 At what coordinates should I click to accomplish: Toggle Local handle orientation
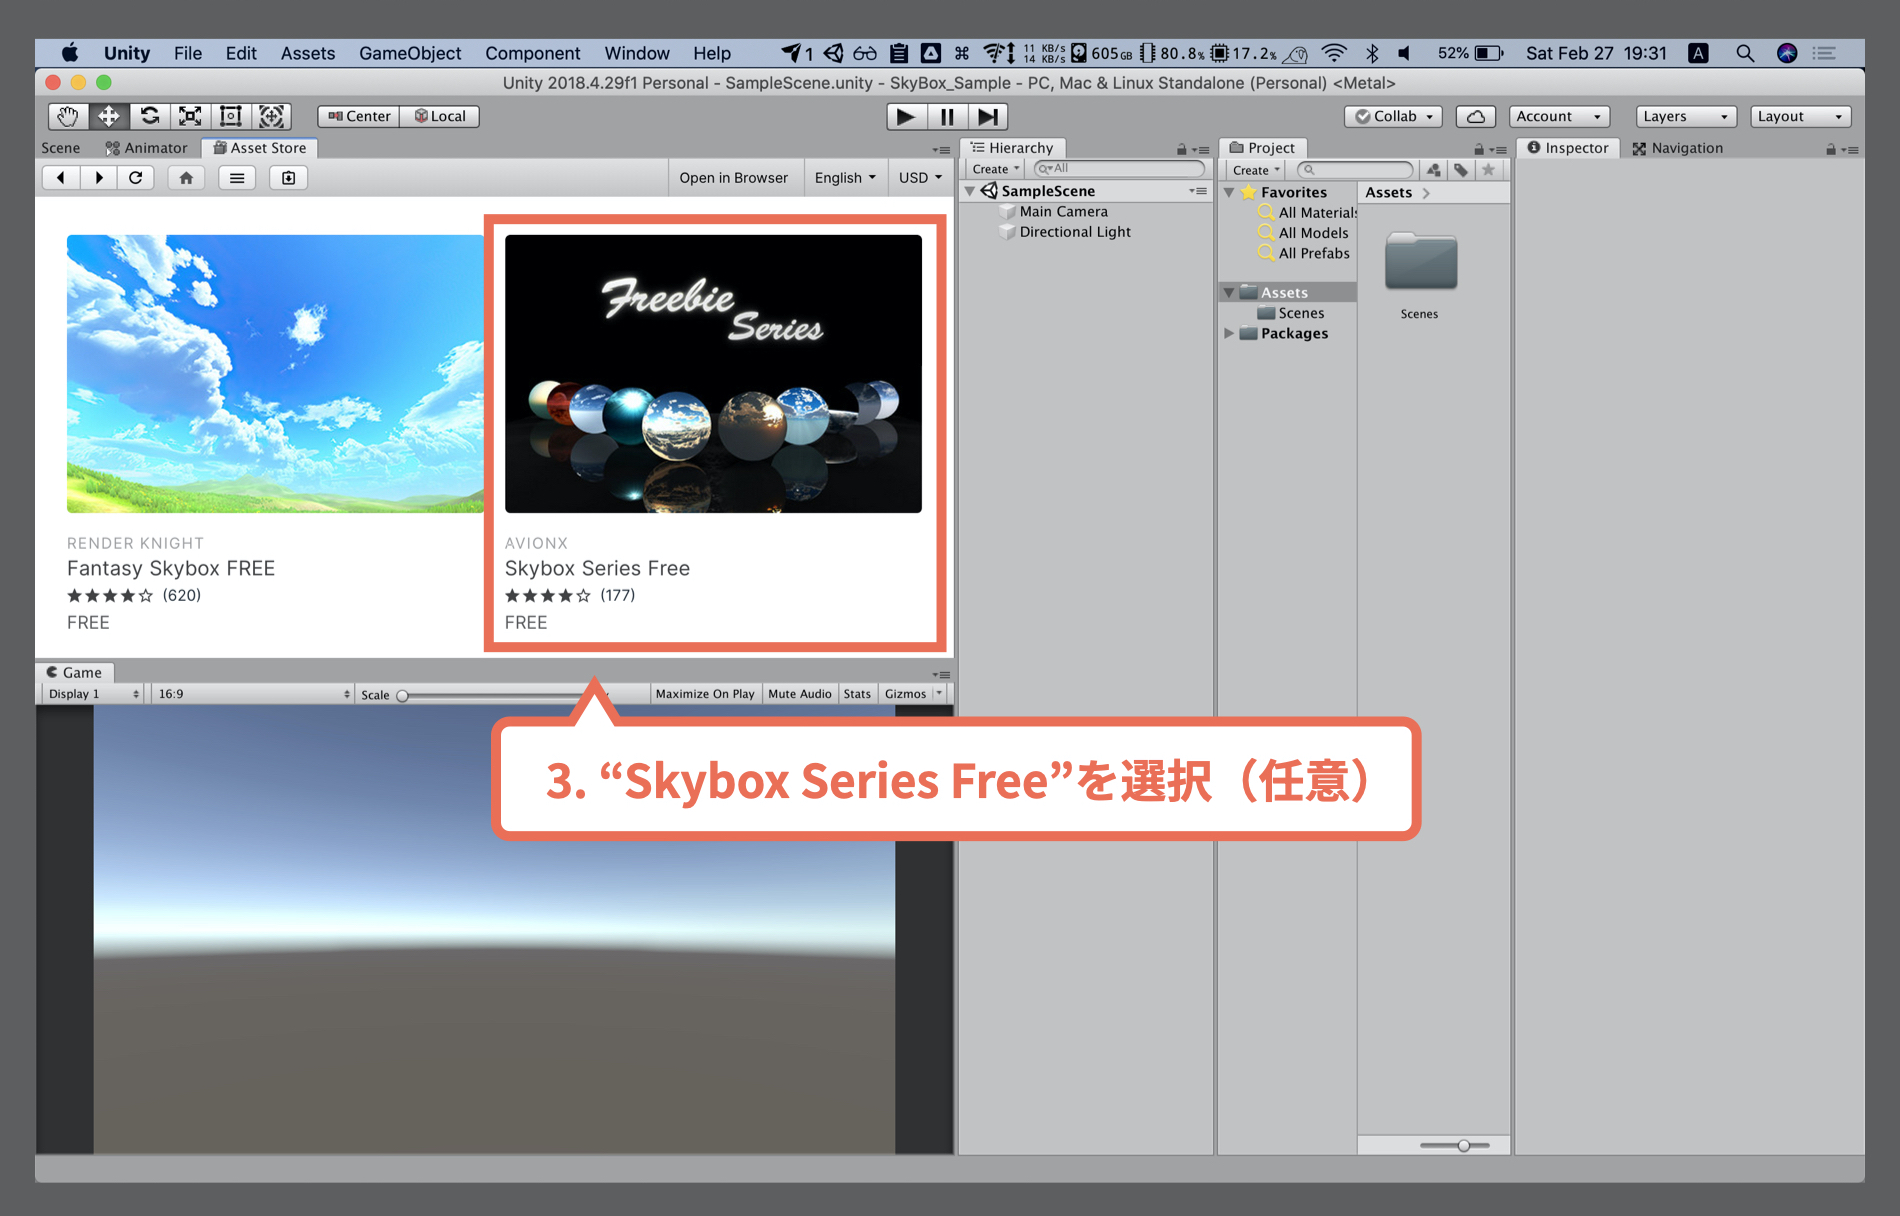pyautogui.click(x=440, y=116)
